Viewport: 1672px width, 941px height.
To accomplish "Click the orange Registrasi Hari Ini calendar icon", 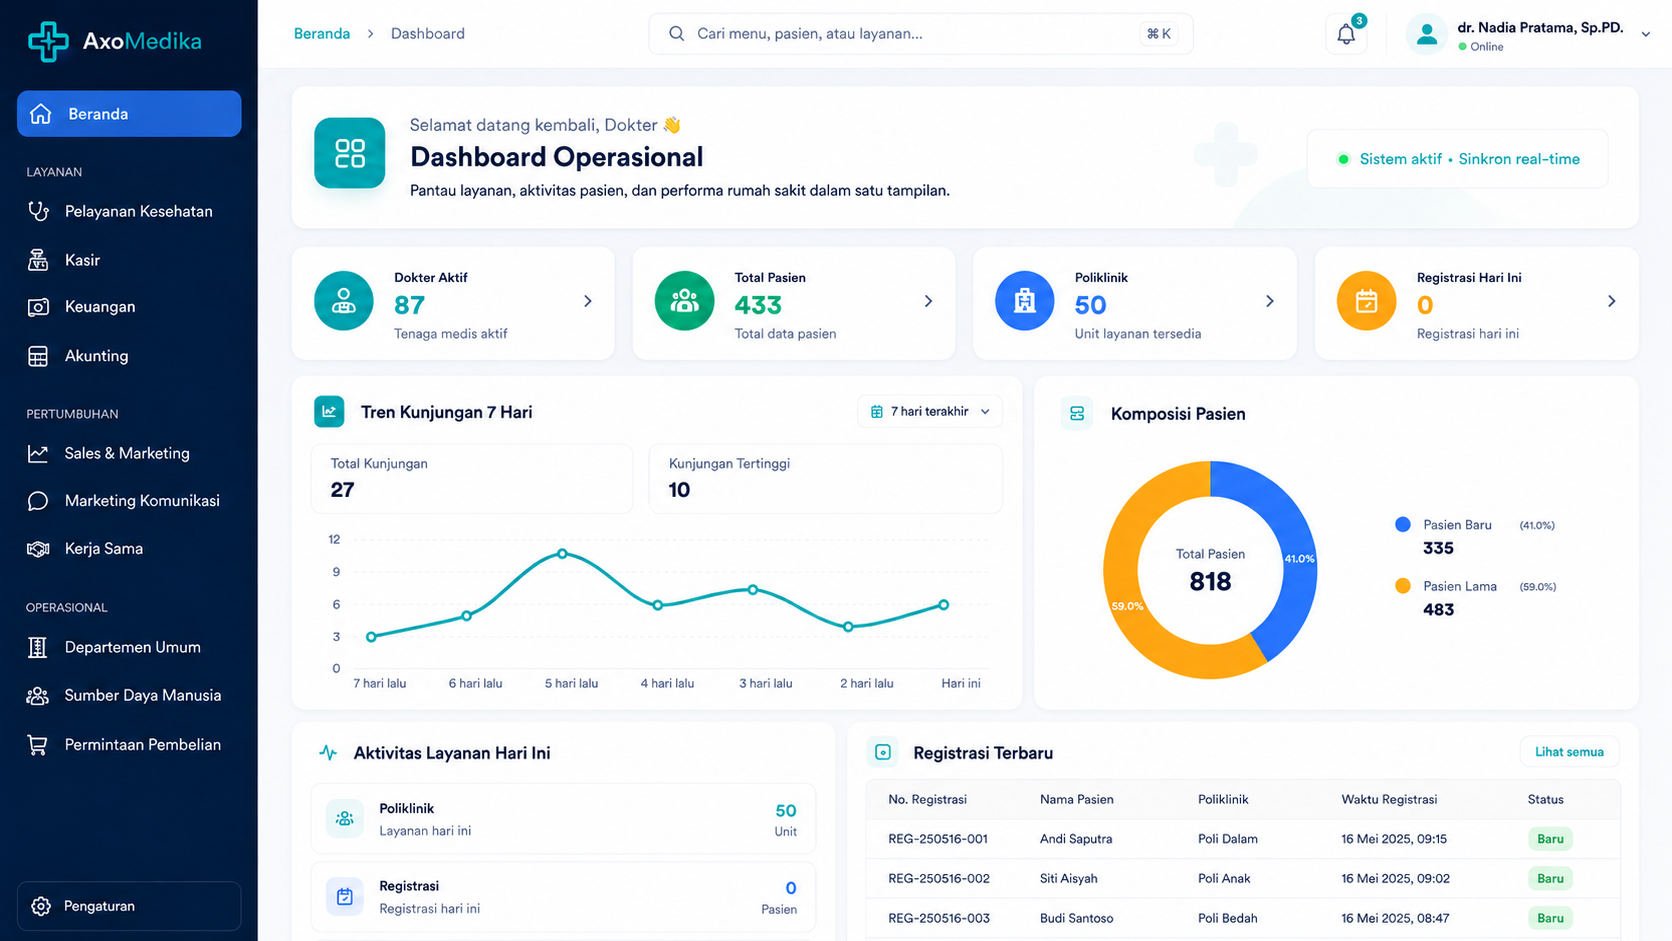I will click(x=1366, y=301).
